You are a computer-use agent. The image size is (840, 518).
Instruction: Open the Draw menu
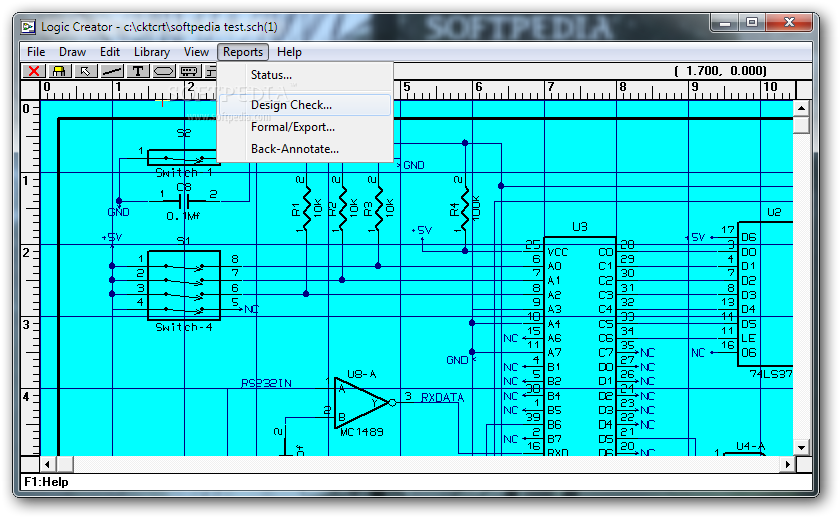(72, 52)
